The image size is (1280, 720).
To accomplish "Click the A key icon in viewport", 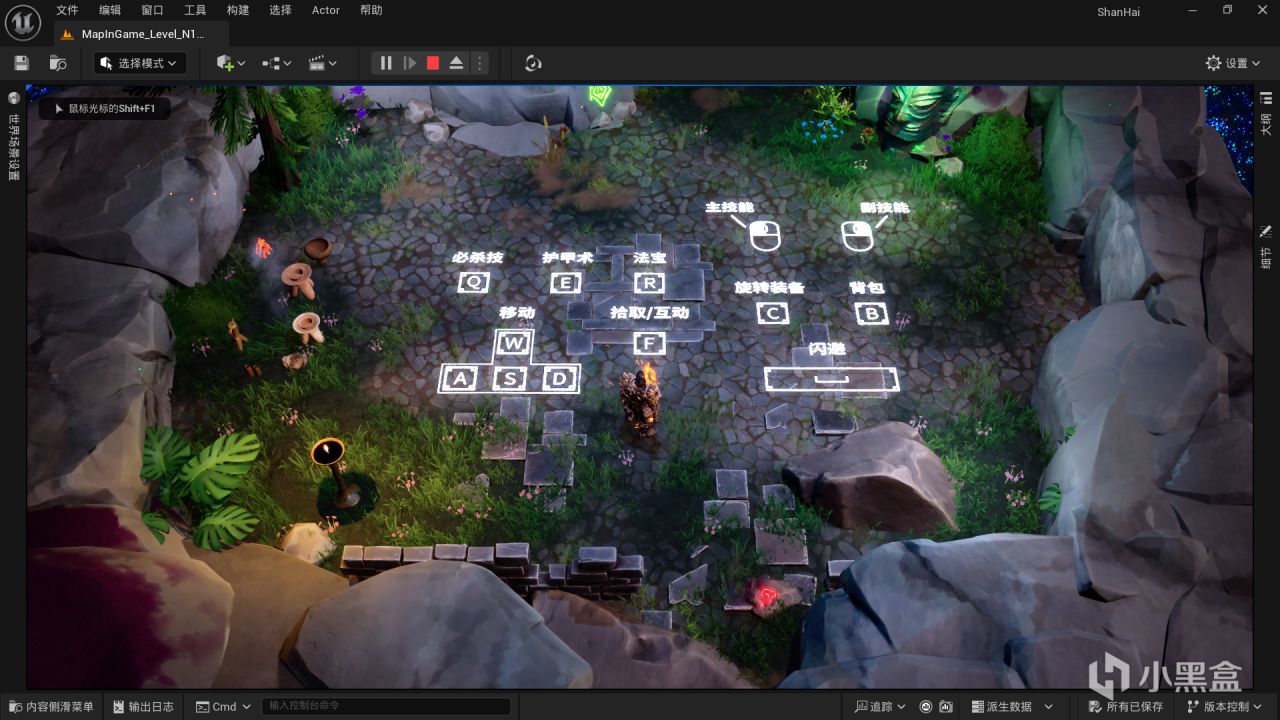I will pyautogui.click(x=459, y=378).
